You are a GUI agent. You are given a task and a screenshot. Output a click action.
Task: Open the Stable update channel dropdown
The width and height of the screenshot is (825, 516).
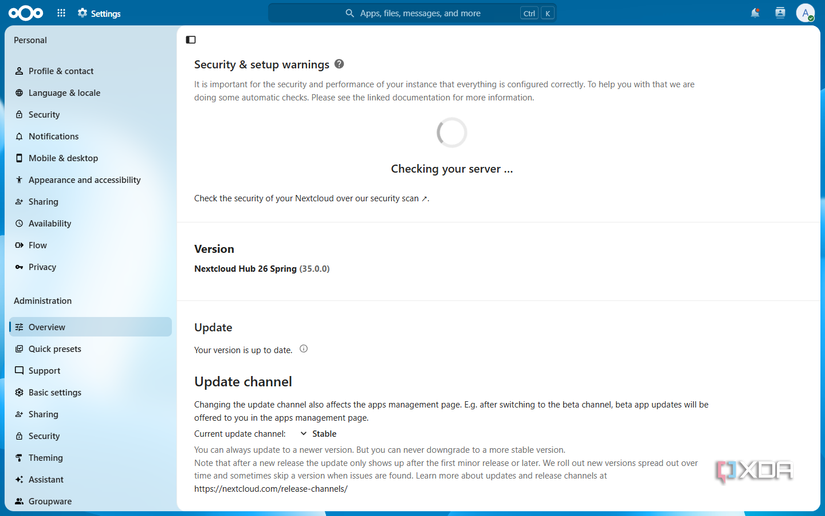coord(318,434)
